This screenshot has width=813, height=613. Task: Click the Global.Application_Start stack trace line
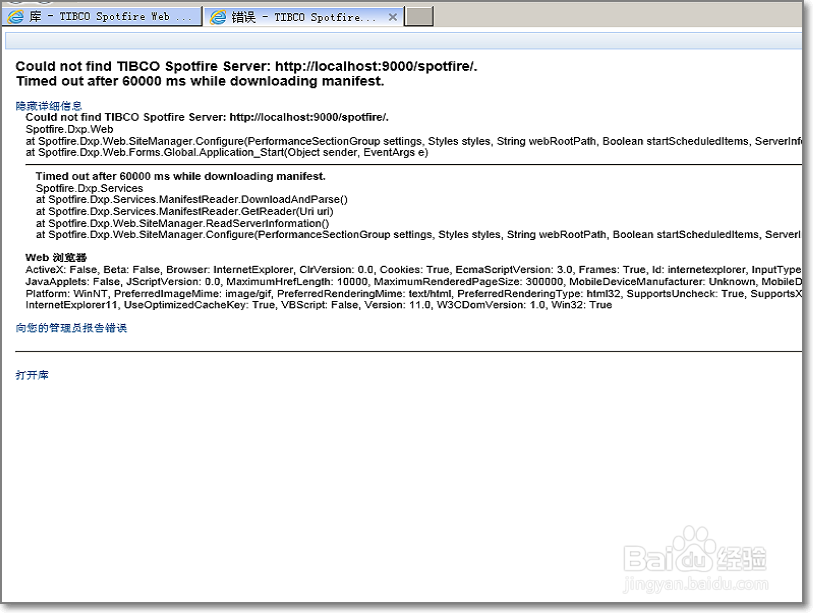tap(227, 152)
